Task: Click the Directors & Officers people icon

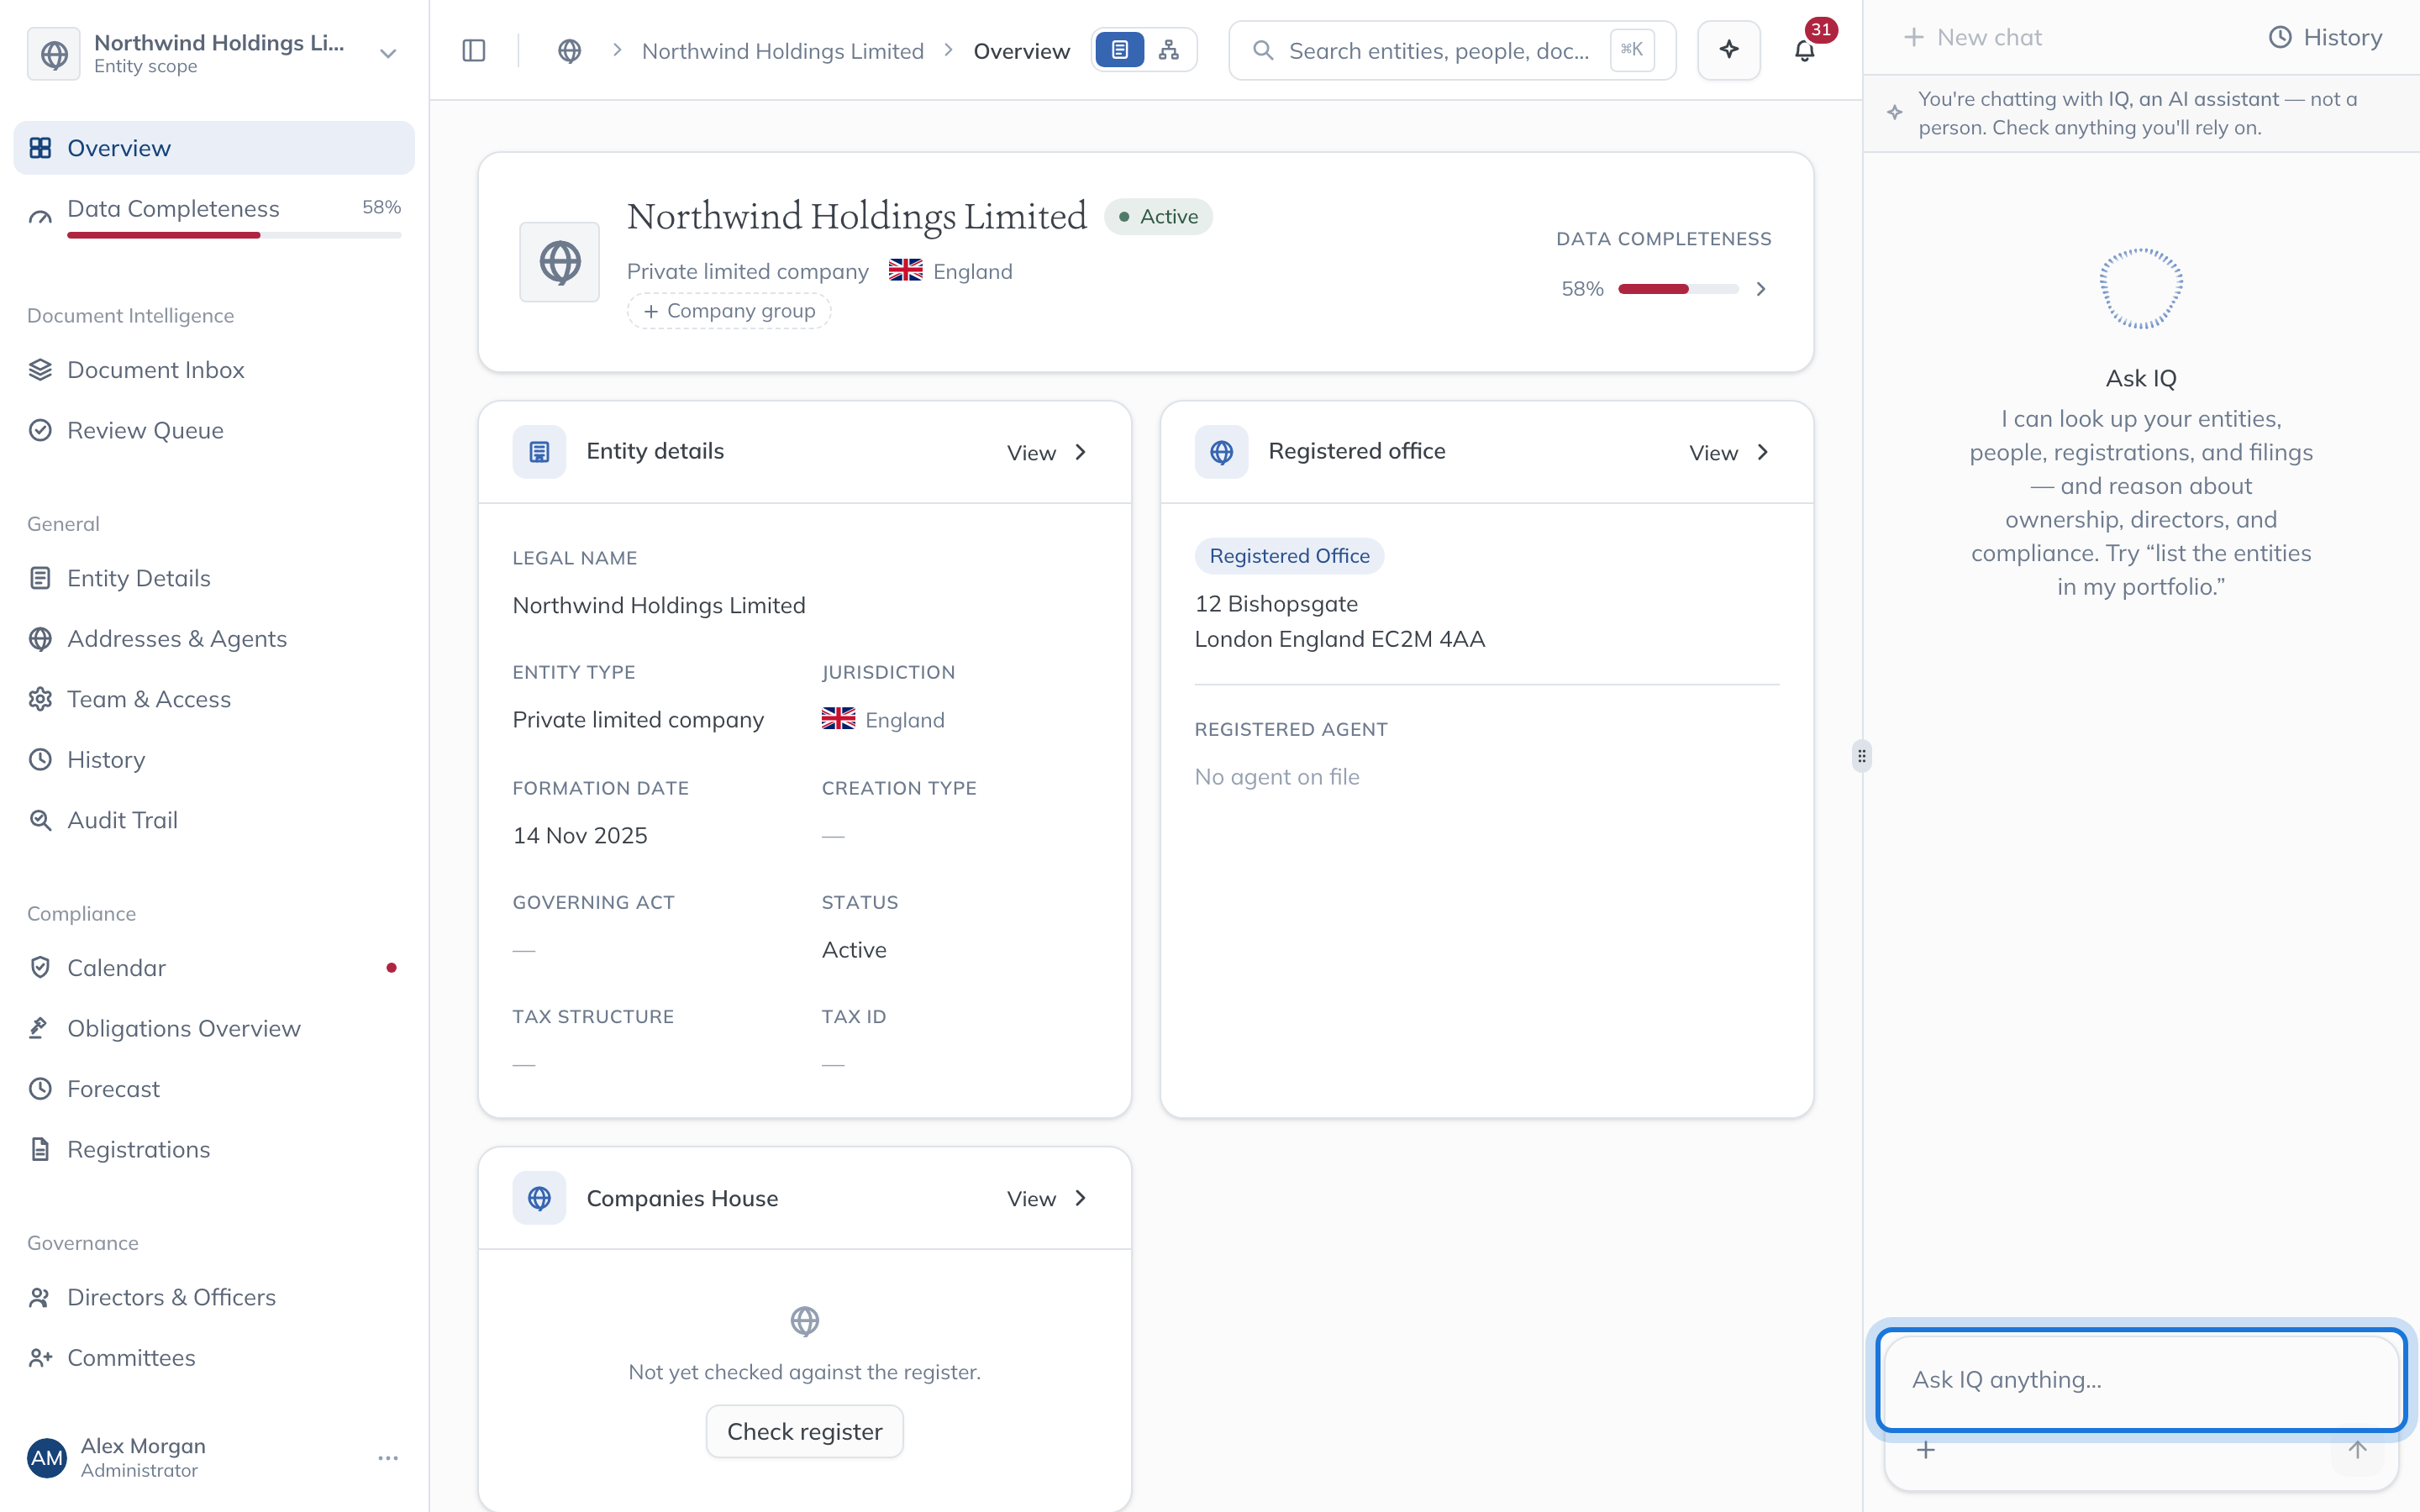Action: (x=40, y=1297)
